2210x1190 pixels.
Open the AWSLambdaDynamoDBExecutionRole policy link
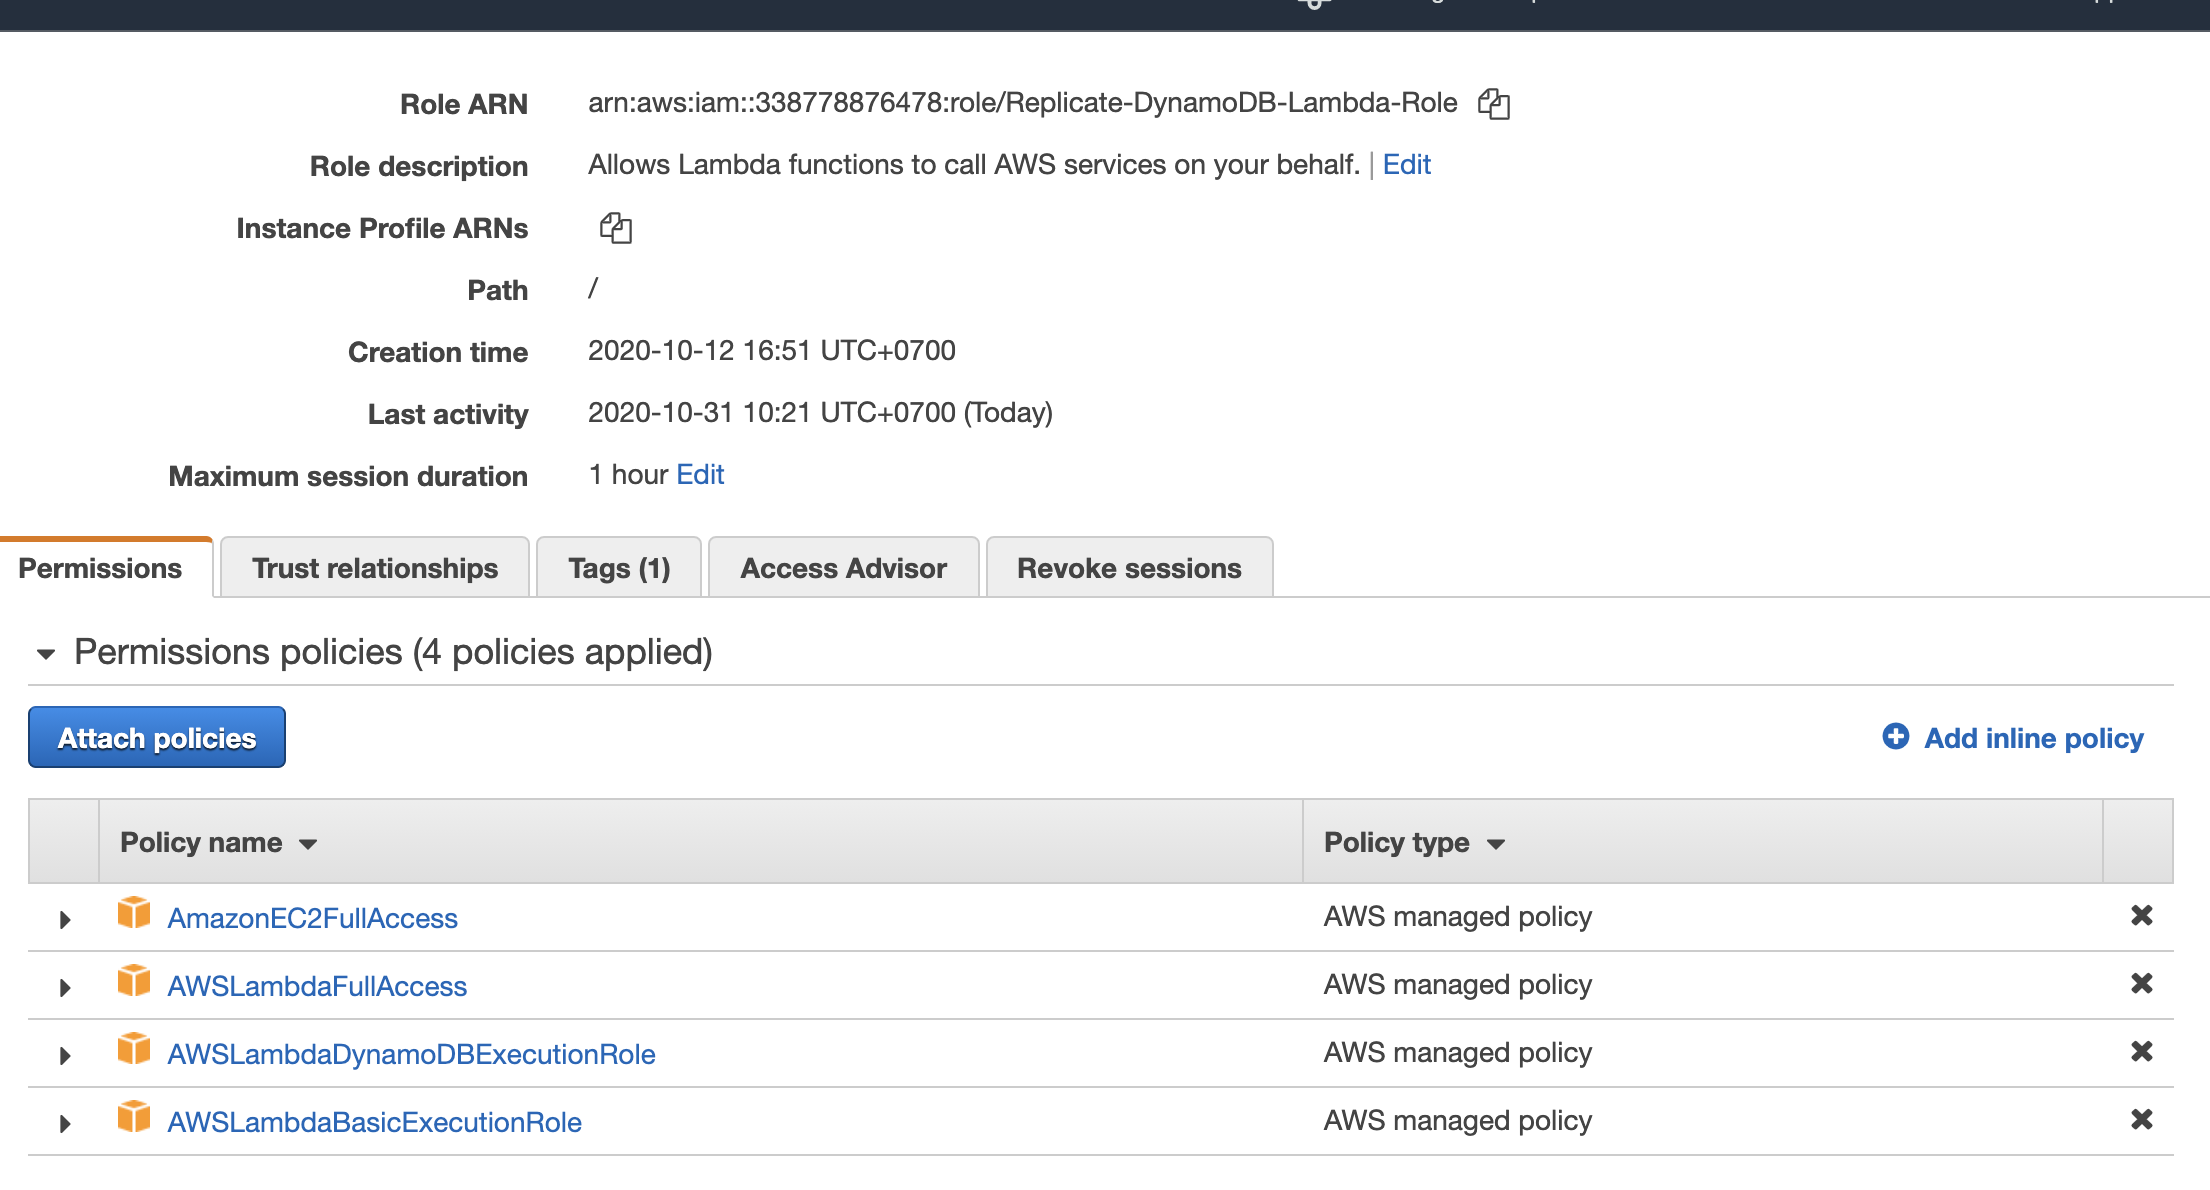(411, 1054)
